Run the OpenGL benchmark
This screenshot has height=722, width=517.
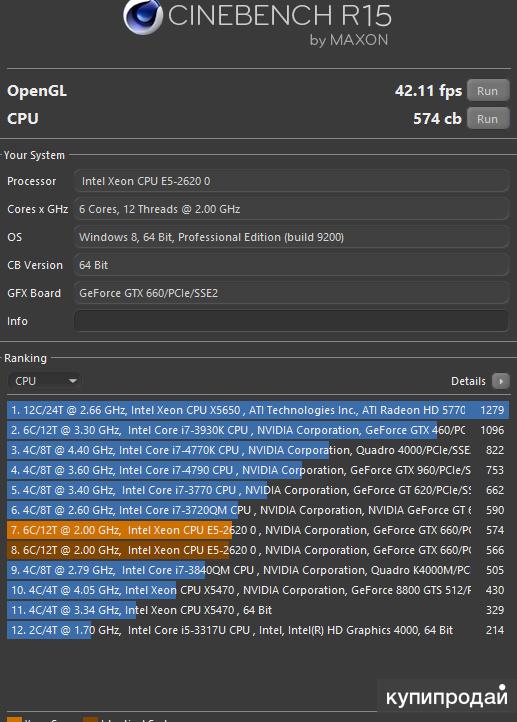488,91
